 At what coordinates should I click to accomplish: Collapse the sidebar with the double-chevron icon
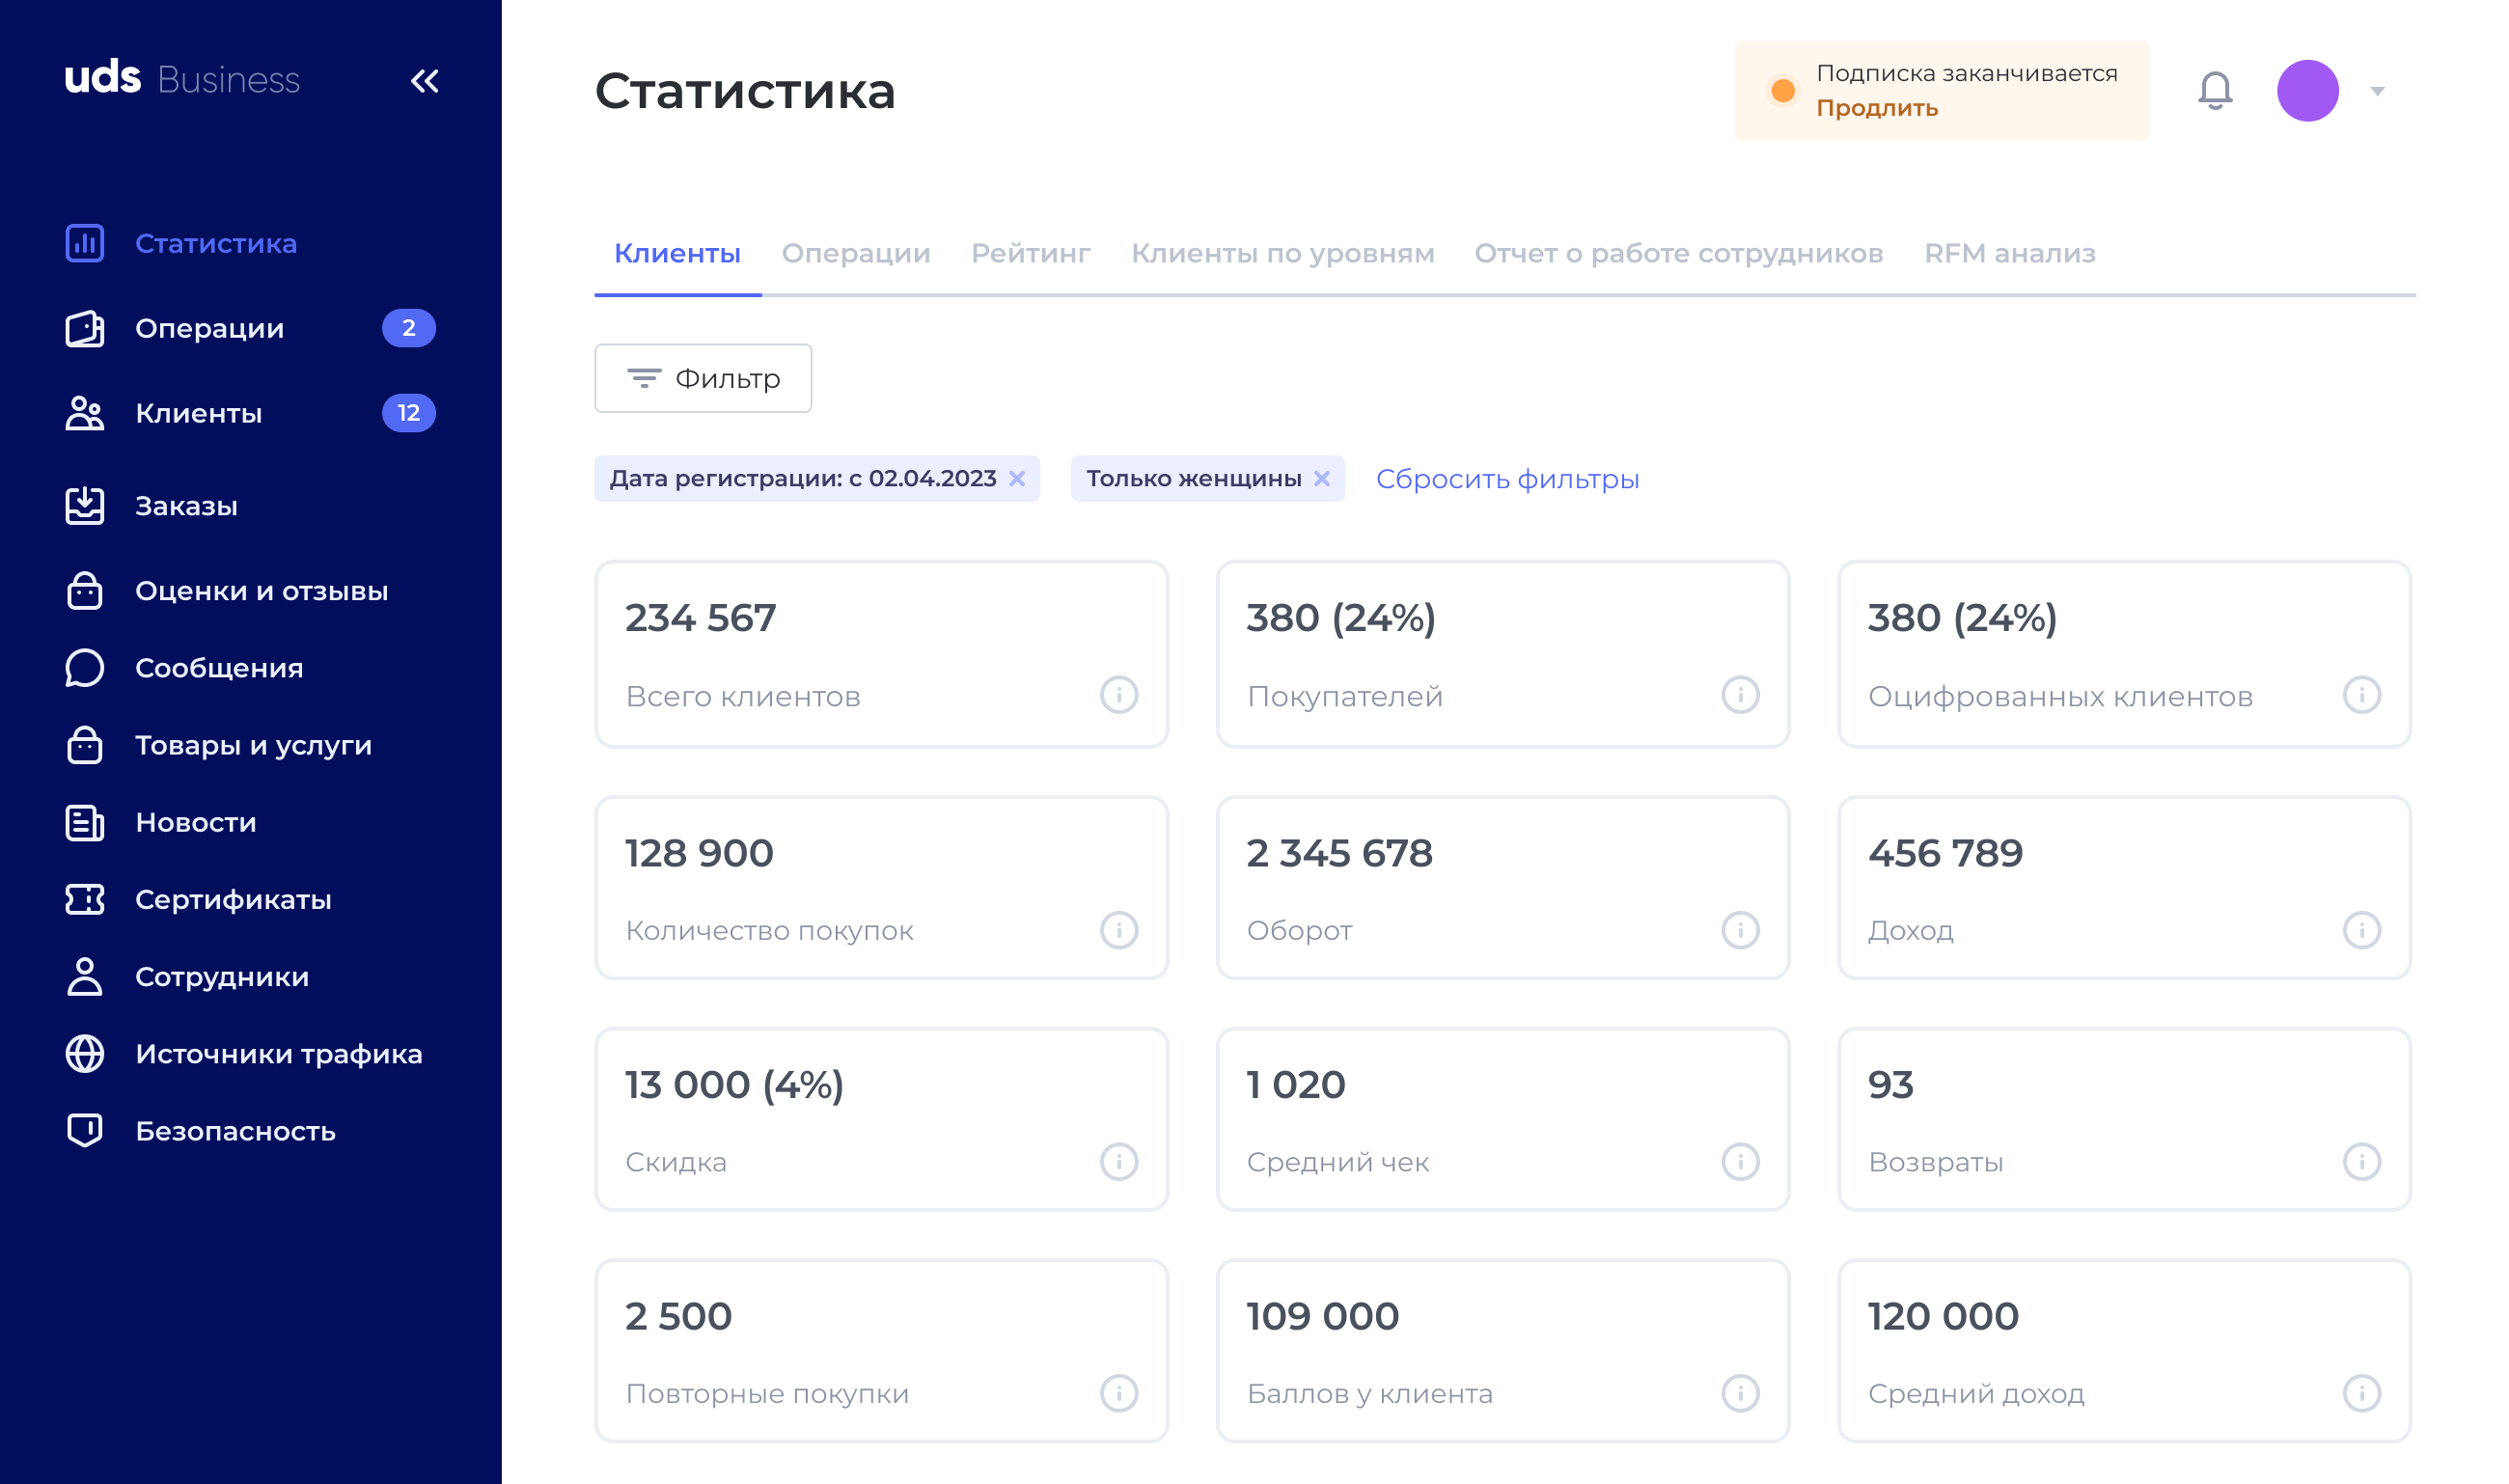(x=424, y=81)
